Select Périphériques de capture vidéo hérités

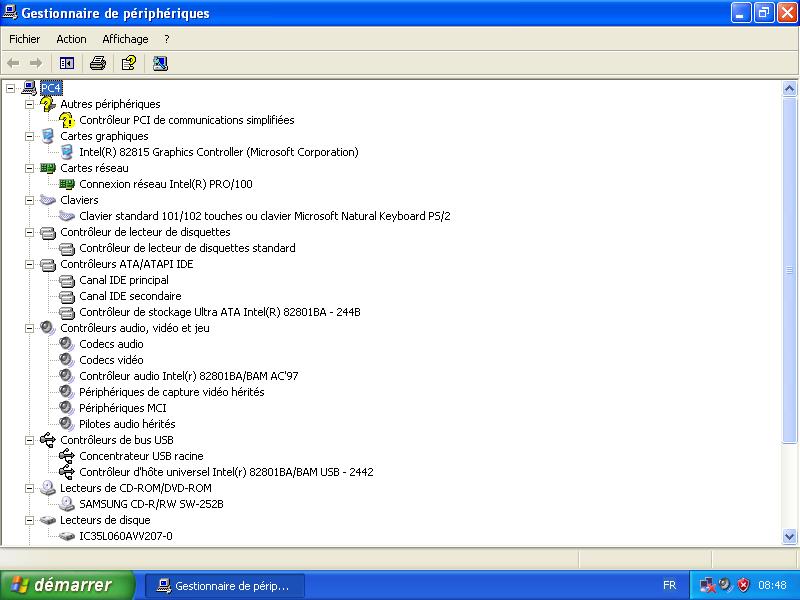point(172,392)
